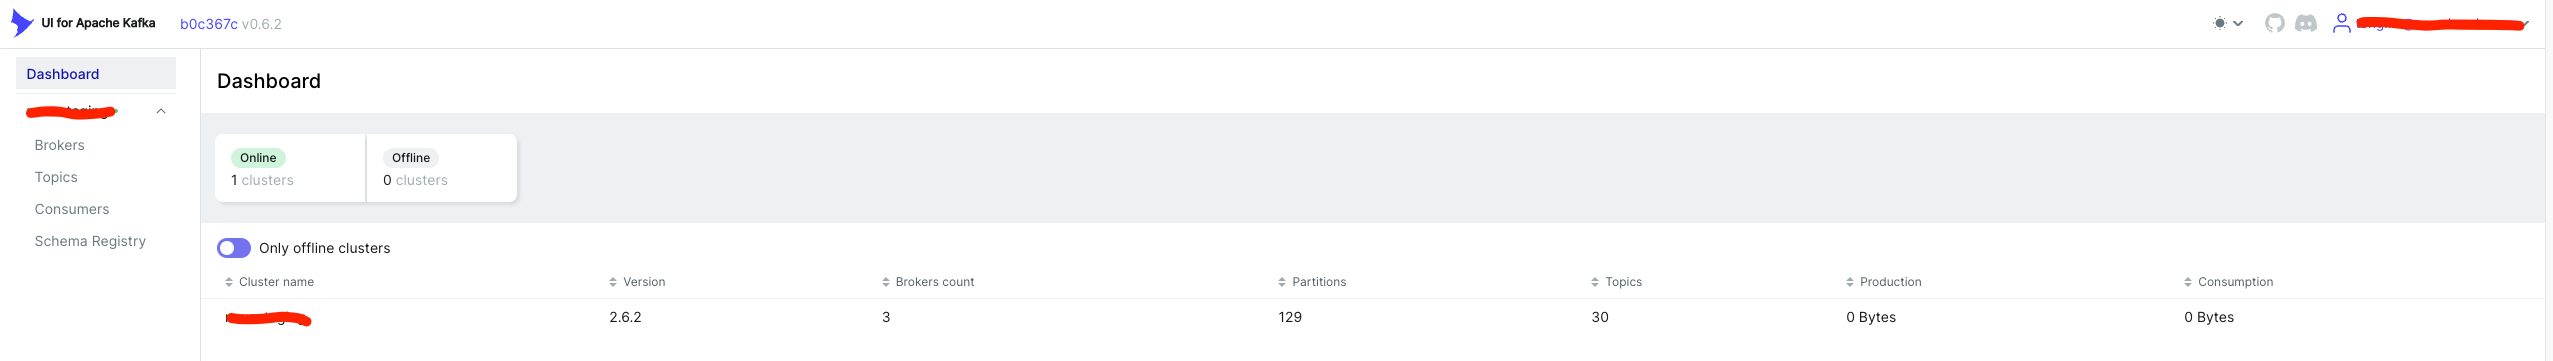Open Brokers in sidebar
This screenshot has width=2553, height=361.
tap(60, 145)
